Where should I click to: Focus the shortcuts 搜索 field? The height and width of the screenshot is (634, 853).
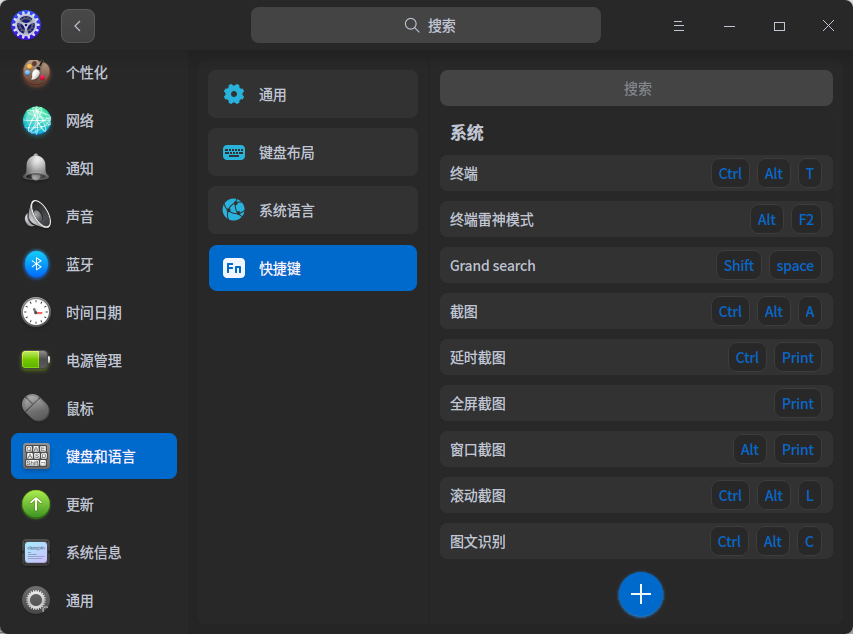(x=636, y=88)
